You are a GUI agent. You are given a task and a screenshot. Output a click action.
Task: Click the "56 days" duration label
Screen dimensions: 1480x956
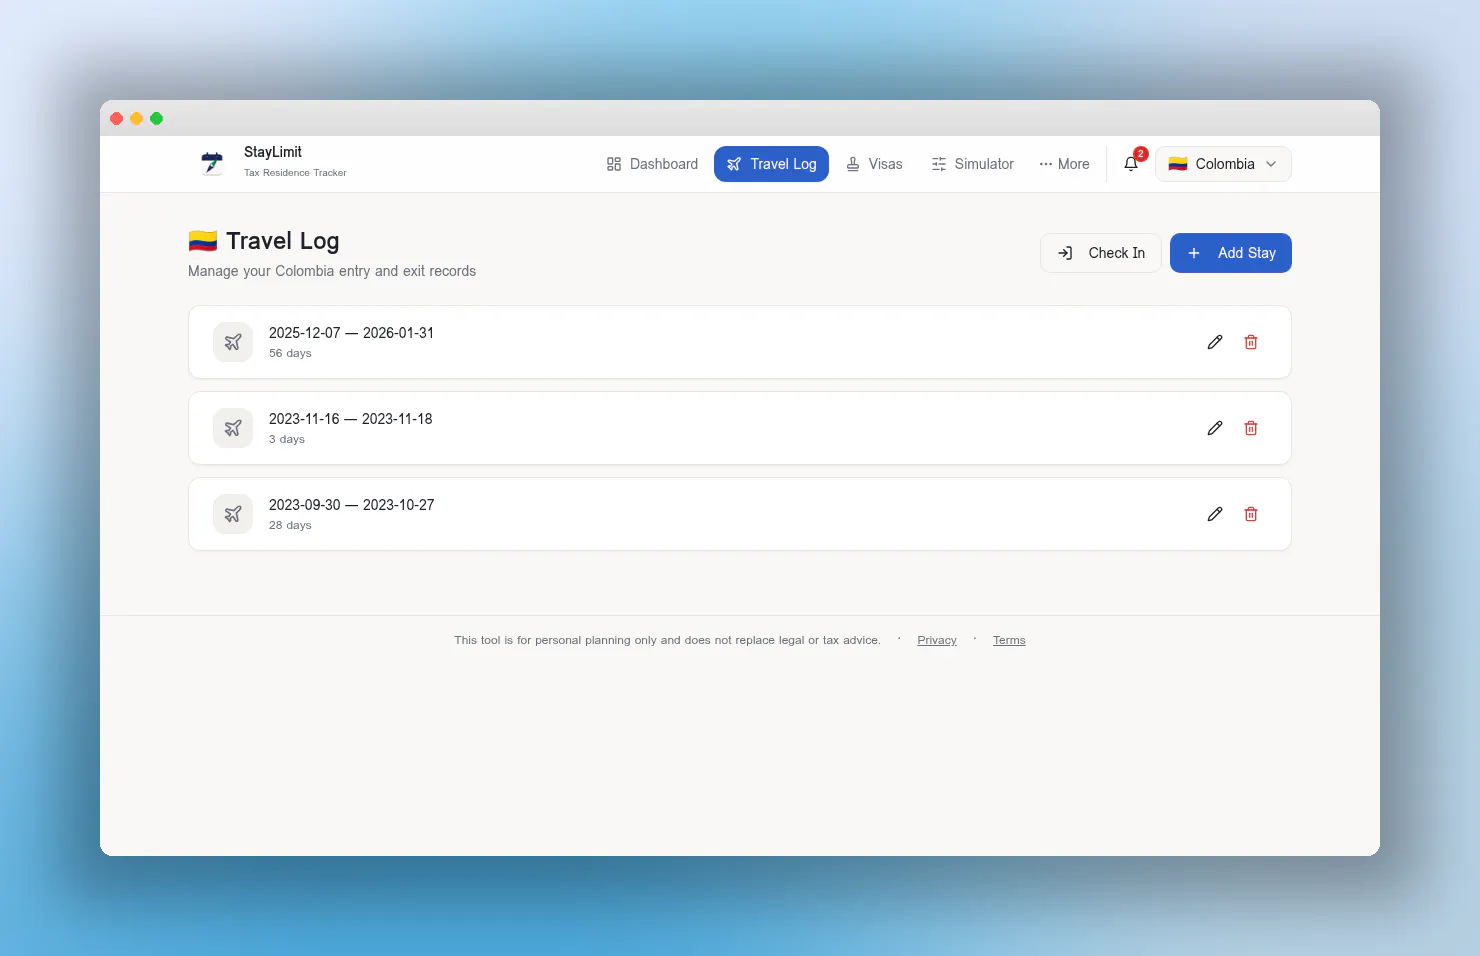tap(290, 353)
